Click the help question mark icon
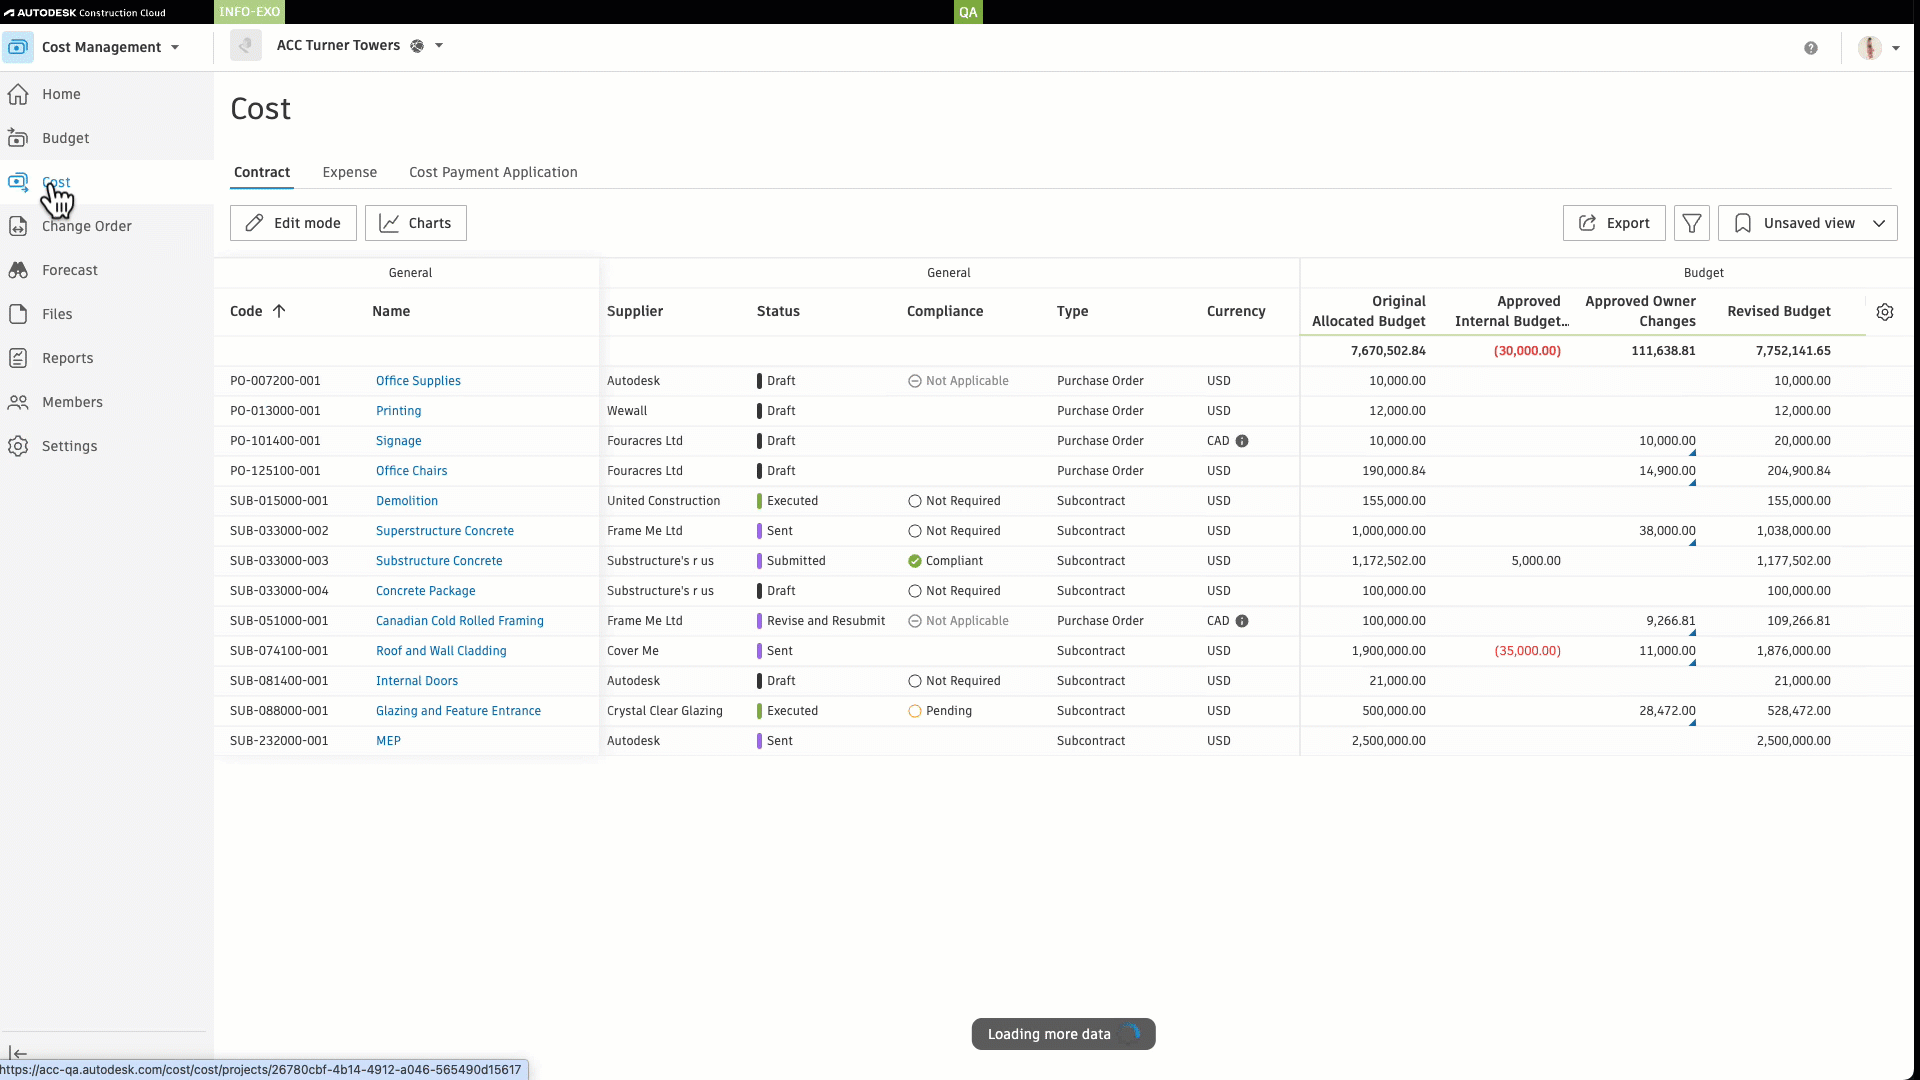 pos(1812,48)
